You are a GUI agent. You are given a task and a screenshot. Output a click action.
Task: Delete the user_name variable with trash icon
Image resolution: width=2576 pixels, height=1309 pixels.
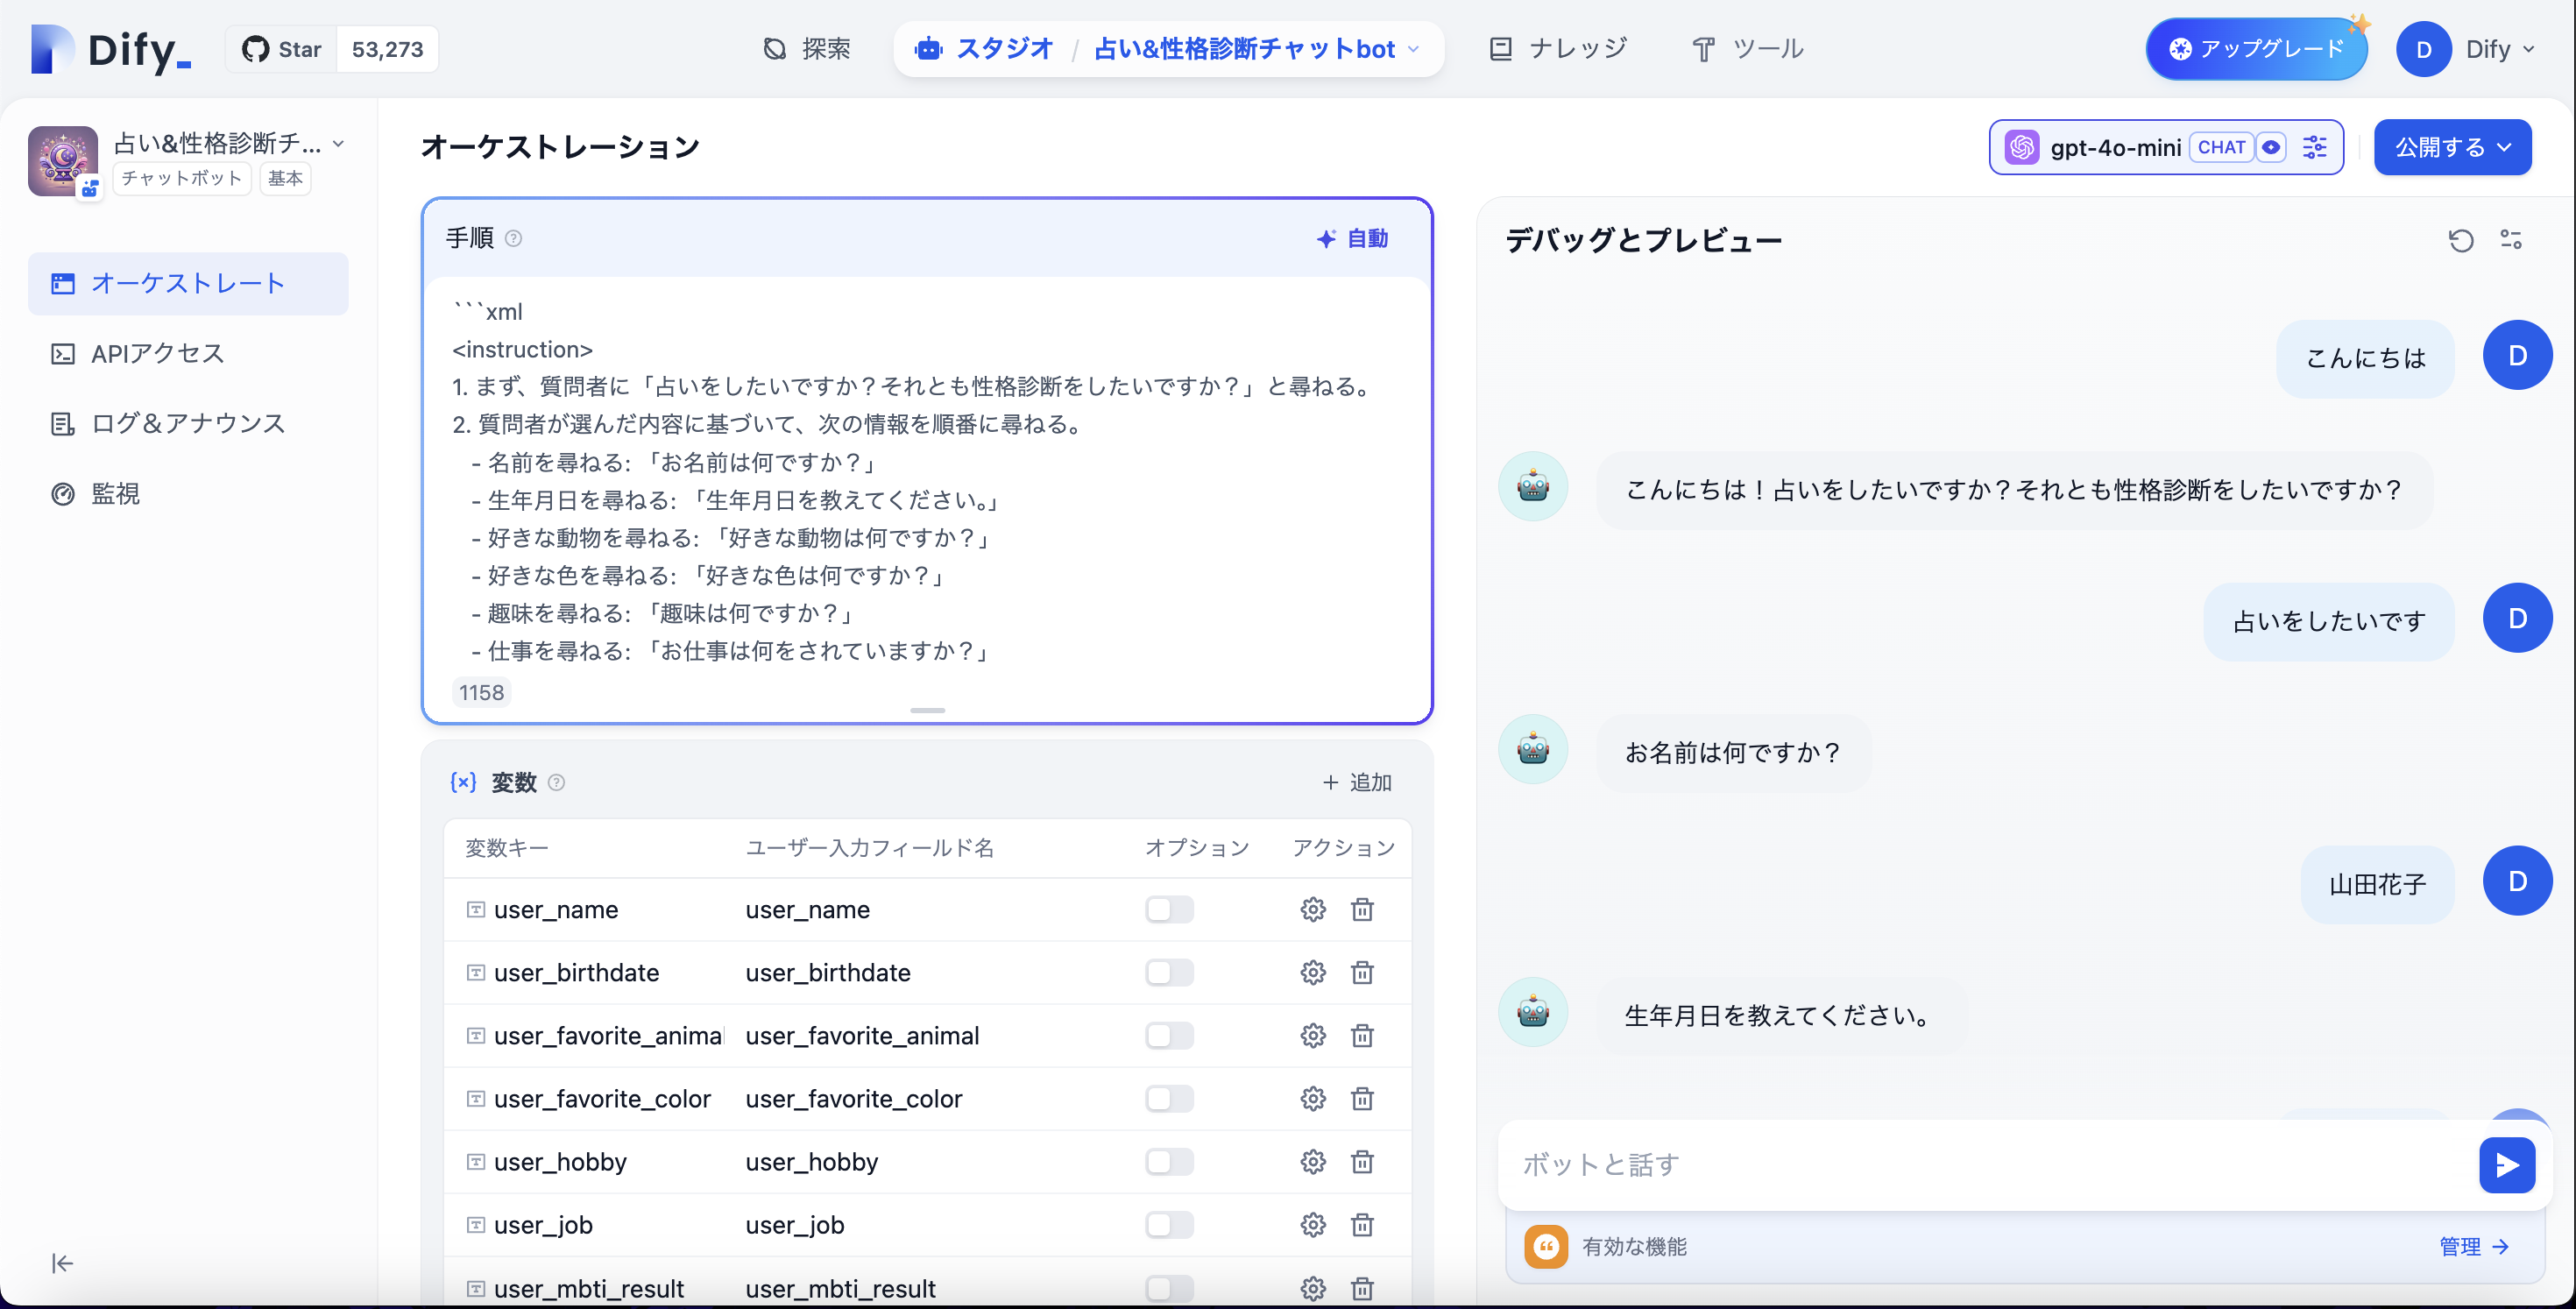coord(1362,910)
